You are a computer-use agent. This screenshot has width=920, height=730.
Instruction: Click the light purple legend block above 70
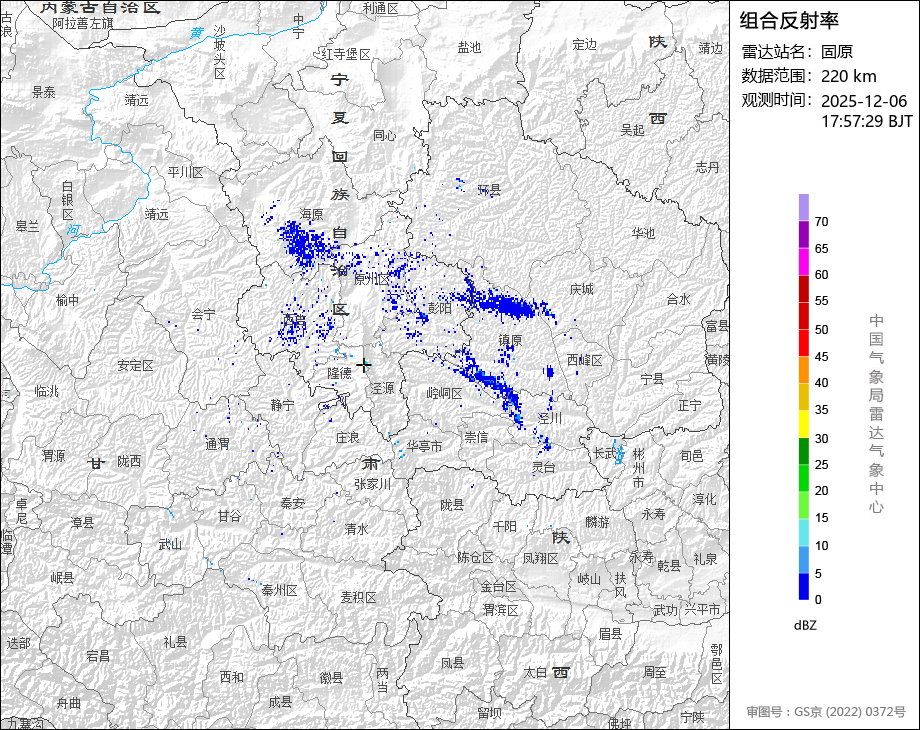(x=804, y=208)
